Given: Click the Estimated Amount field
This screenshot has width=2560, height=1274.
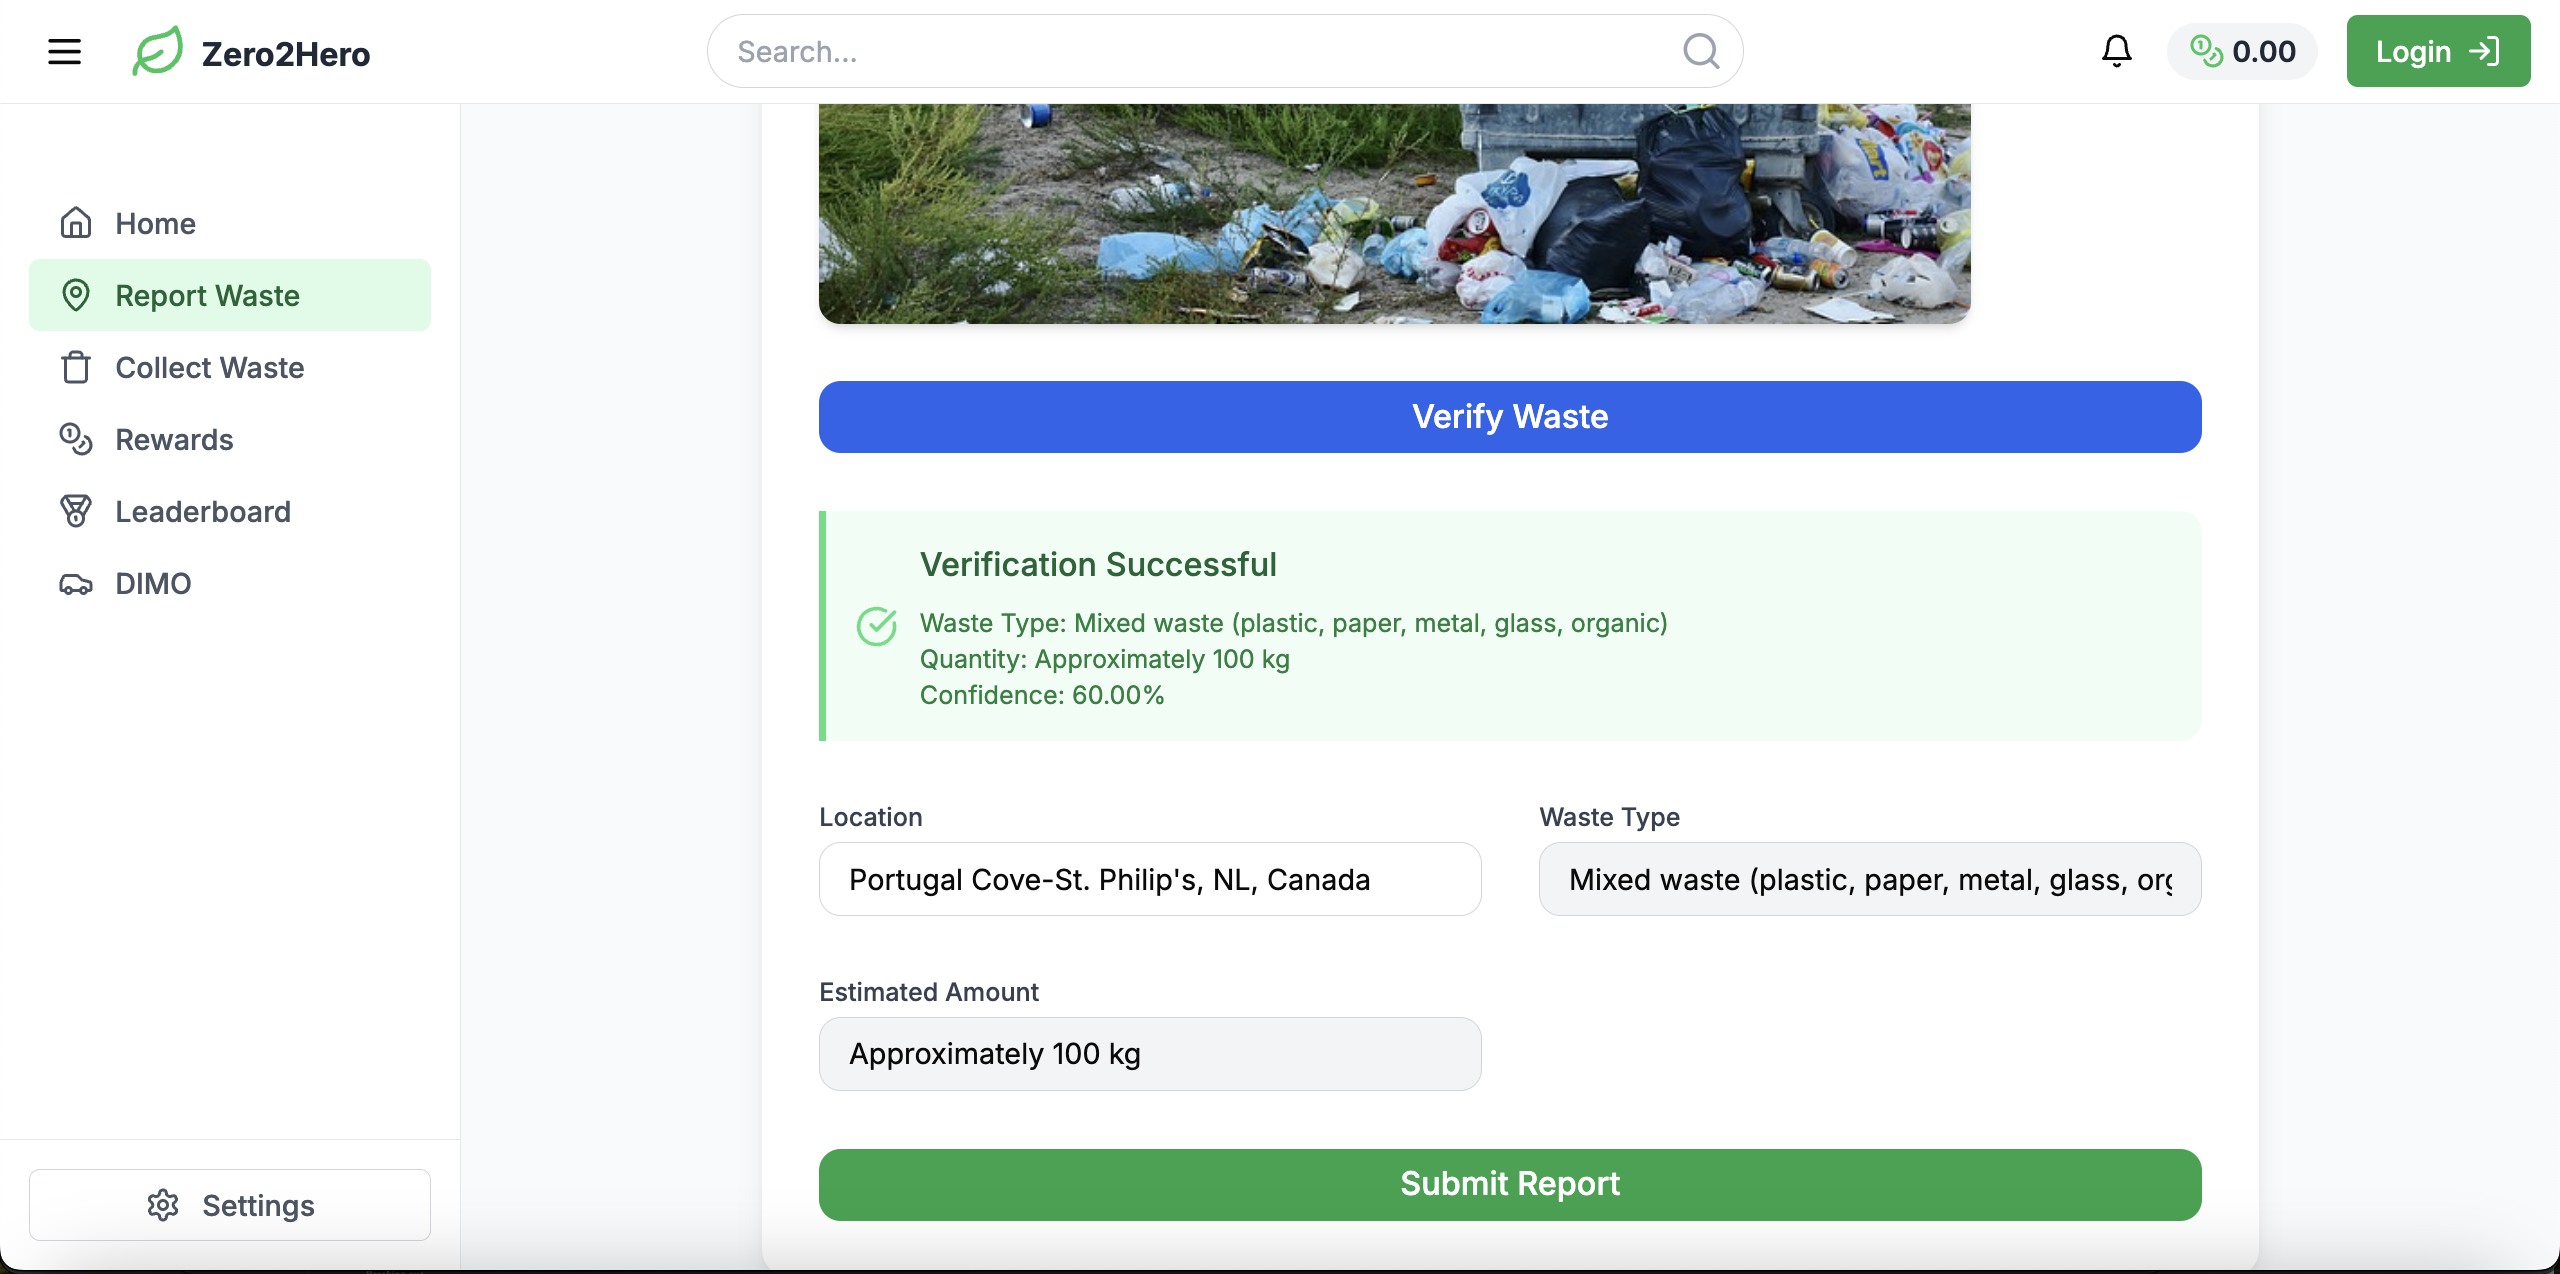Looking at the screenshot, I should [1150, 1054].
